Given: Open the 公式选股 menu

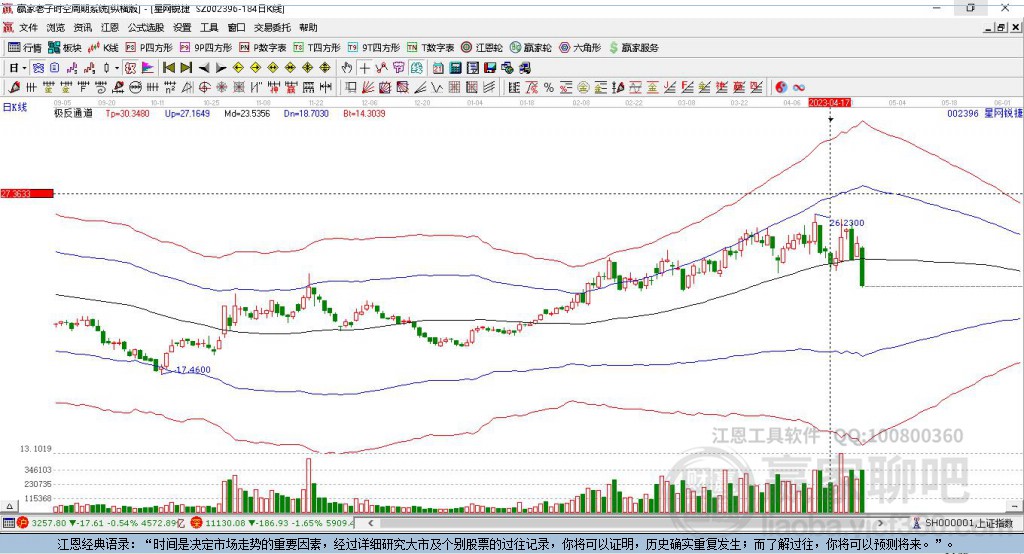Looking at the screenshot, I should 144,28.
